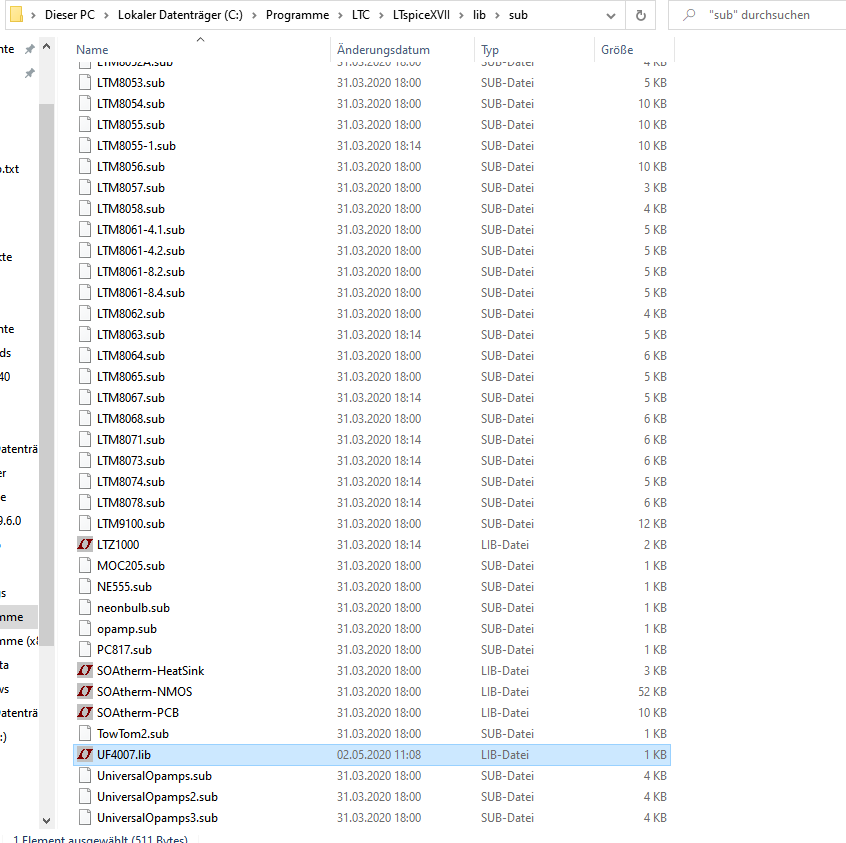Click the search magnifier icon

click(x=689, y=15)
